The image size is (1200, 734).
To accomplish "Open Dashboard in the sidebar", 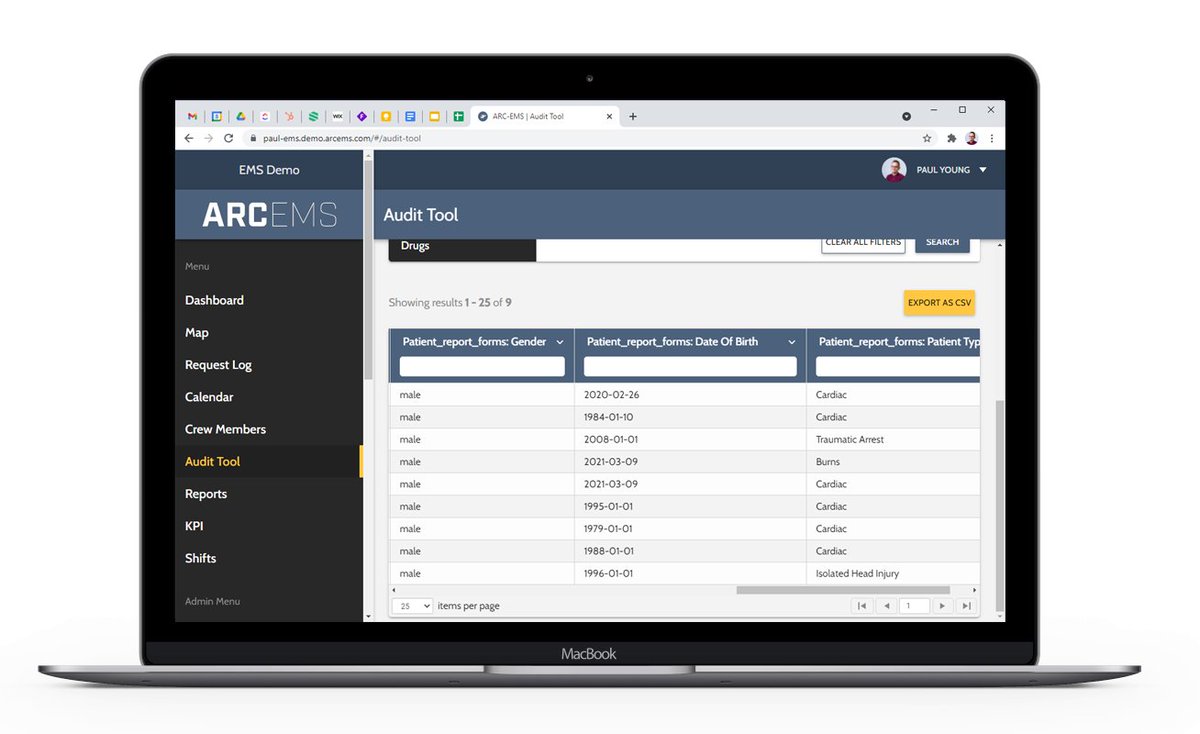I will [x=214, y=300].
